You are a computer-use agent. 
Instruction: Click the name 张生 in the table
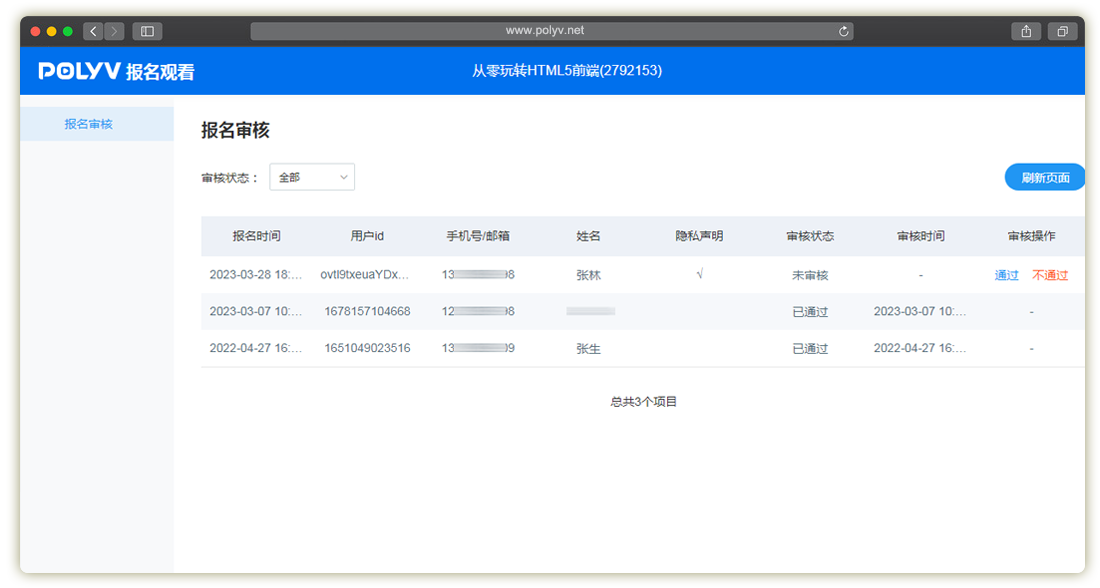[588, 349]
